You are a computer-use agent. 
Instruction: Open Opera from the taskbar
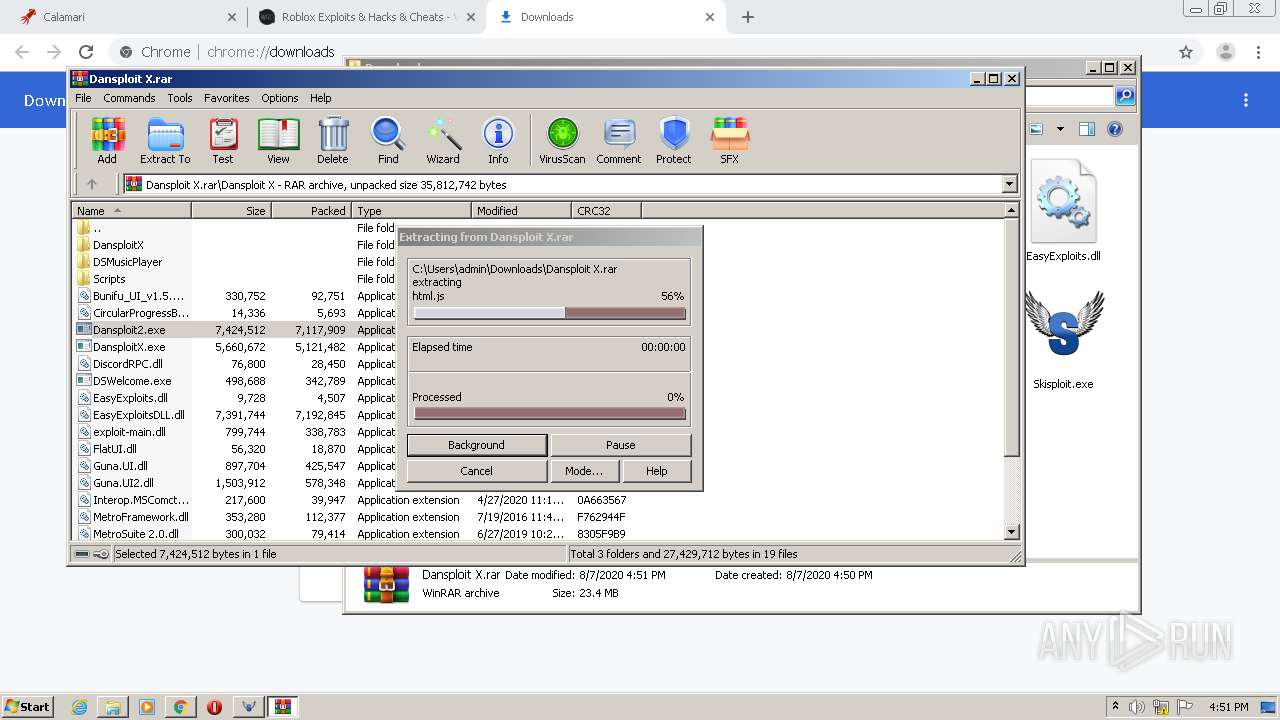point(214,707)
